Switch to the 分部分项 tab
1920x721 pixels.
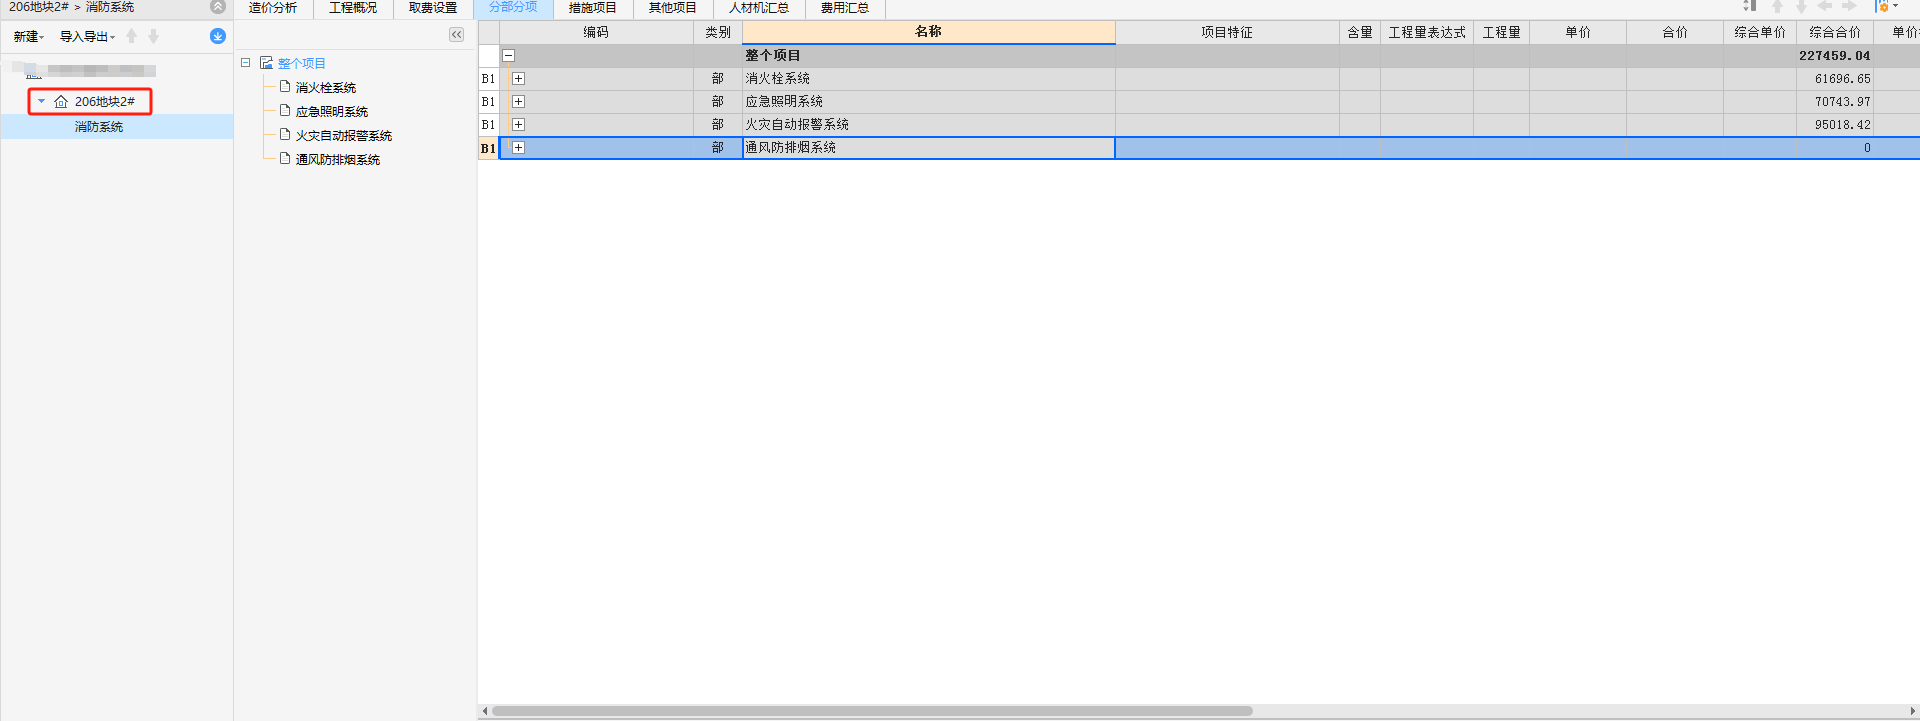pos(513,8)
